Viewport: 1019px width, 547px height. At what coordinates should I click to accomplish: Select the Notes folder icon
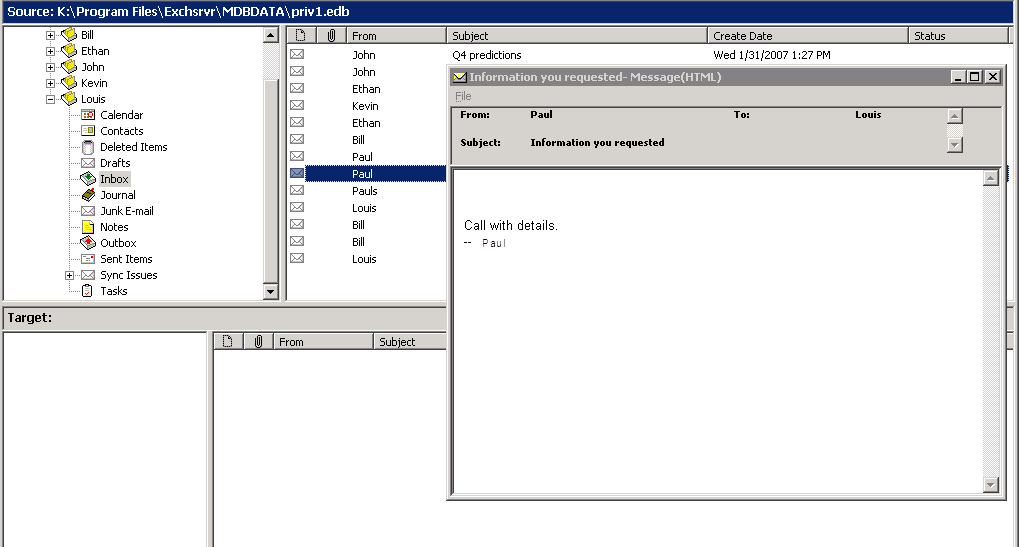[88, 227]
